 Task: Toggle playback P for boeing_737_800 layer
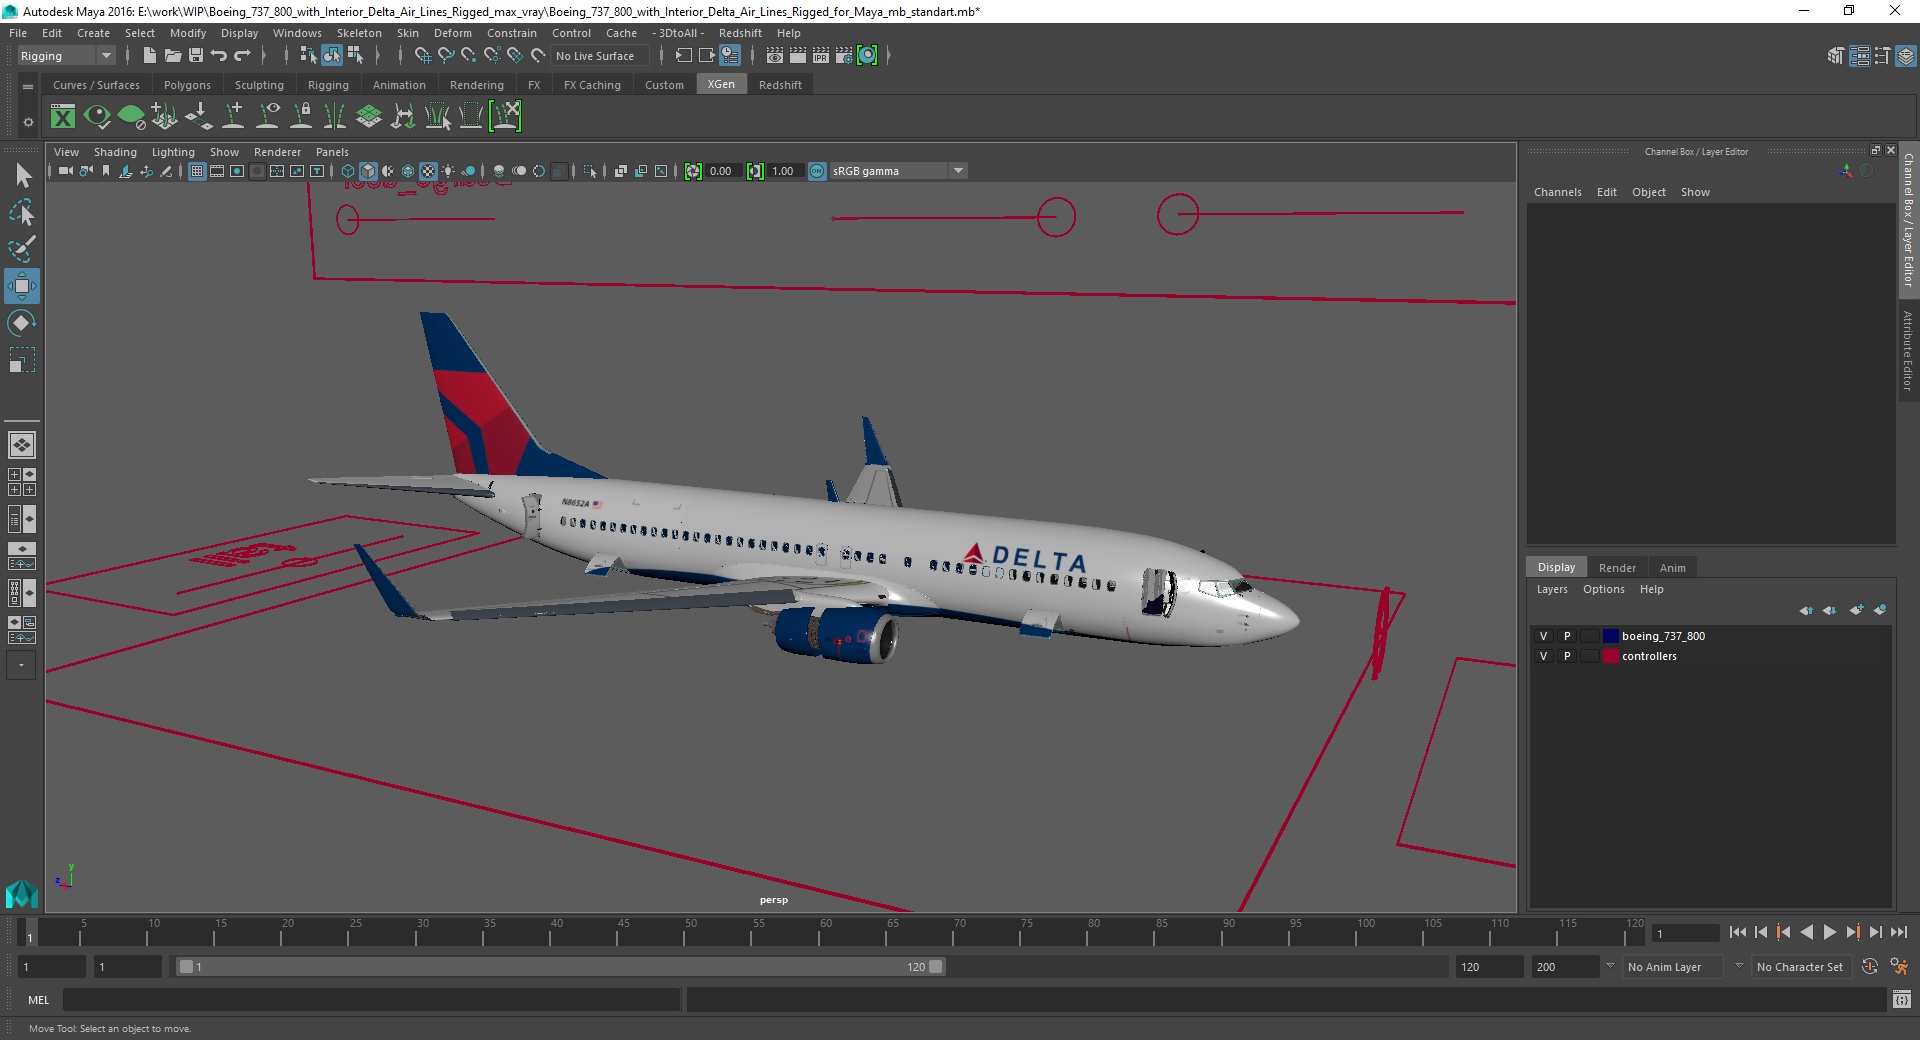[x=1567, y=636]
